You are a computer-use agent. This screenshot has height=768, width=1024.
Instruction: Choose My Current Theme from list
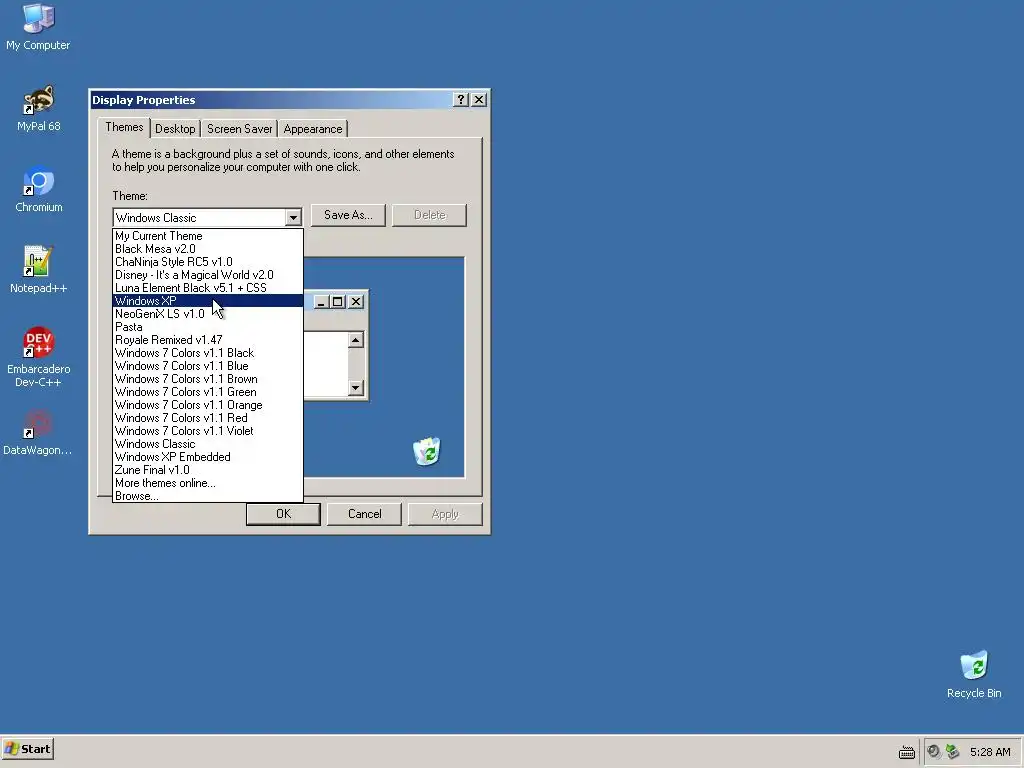click(208, 236)
